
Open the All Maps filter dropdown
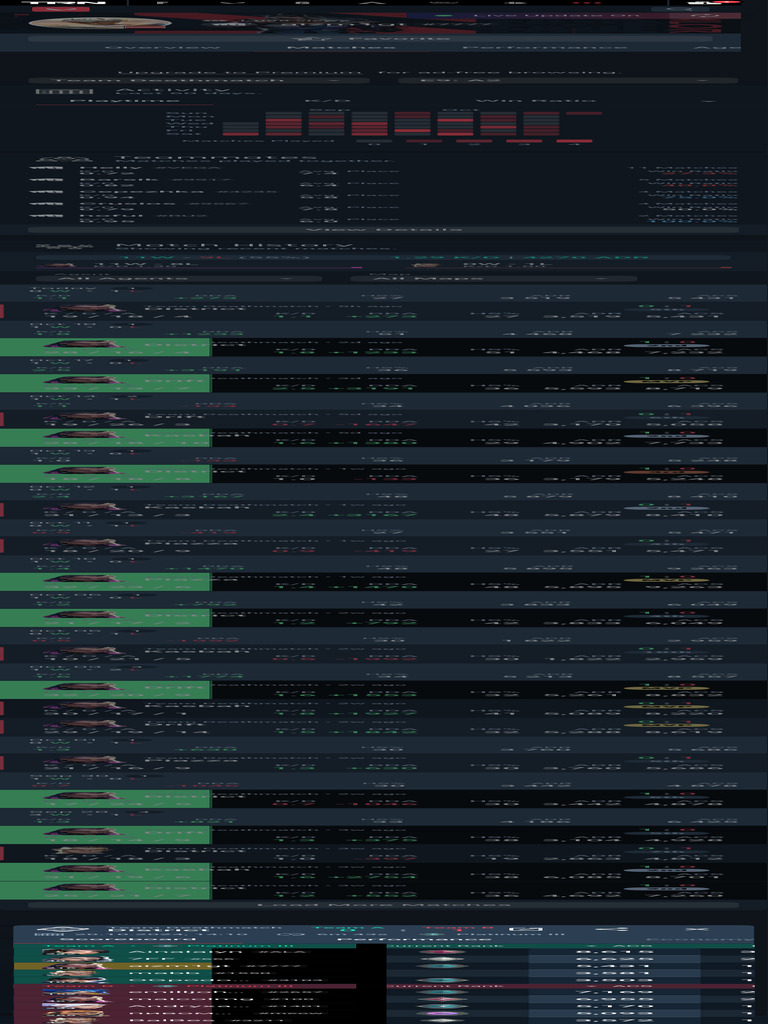[493, 279]
